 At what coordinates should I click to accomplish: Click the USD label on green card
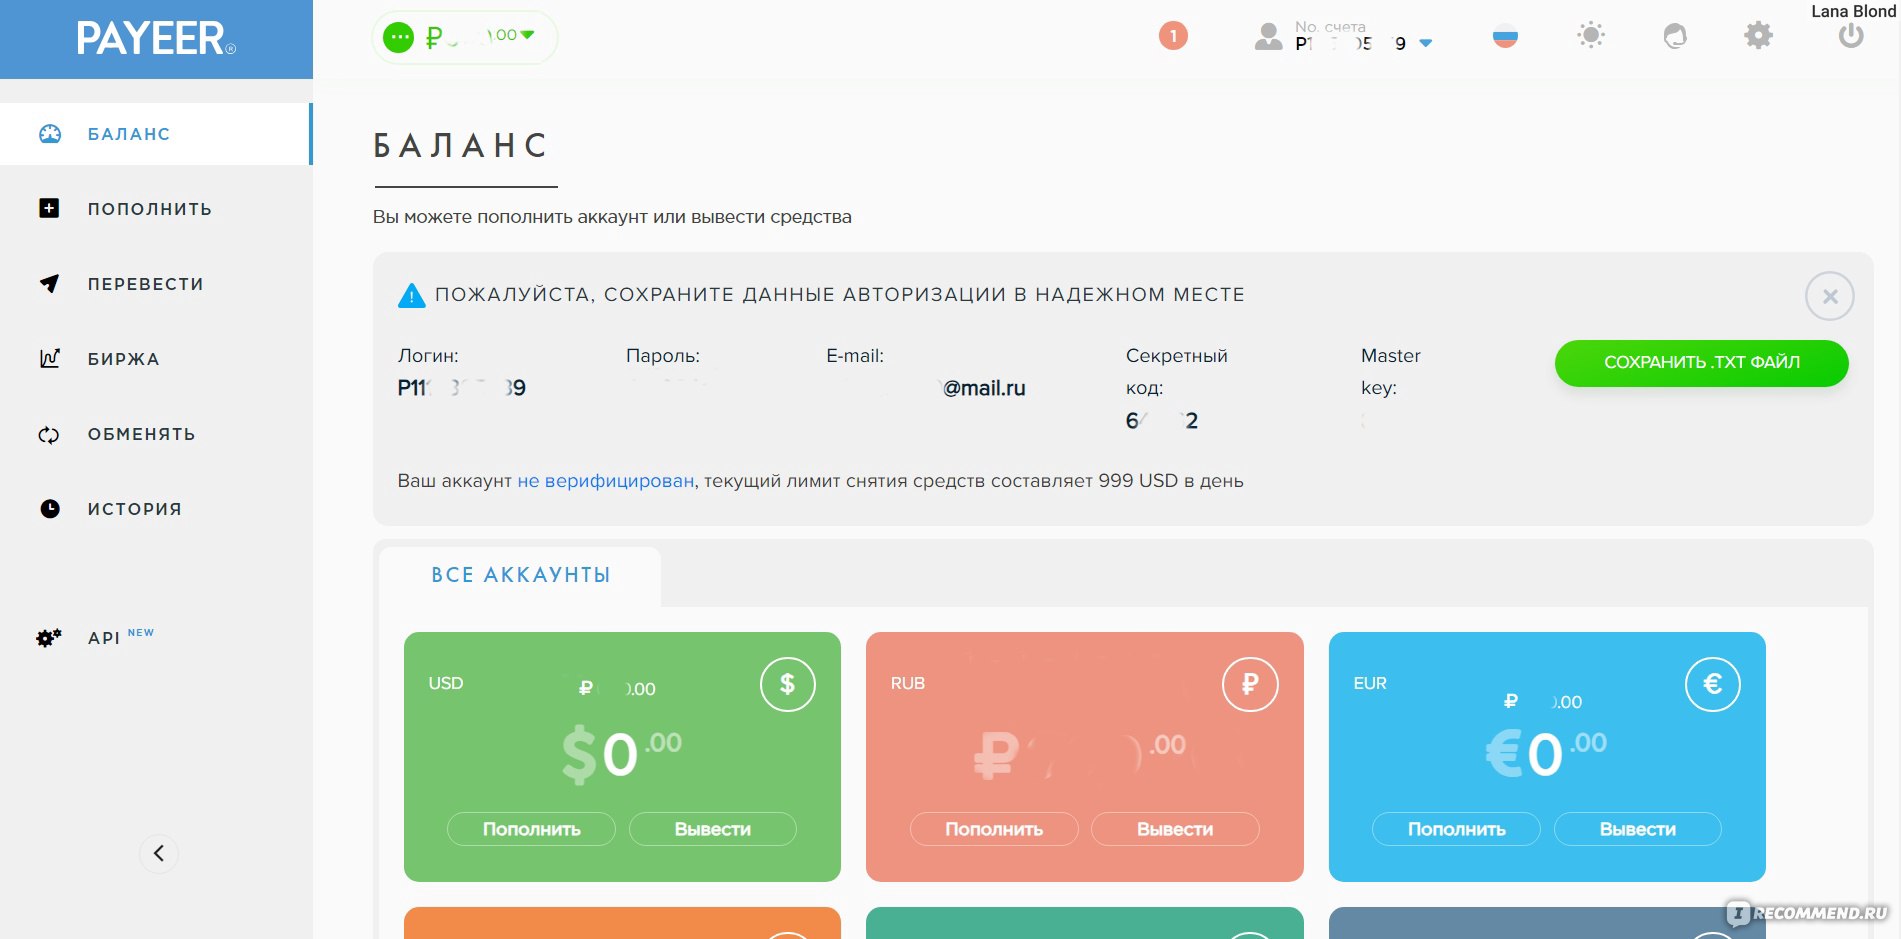[x=446, y=683]
